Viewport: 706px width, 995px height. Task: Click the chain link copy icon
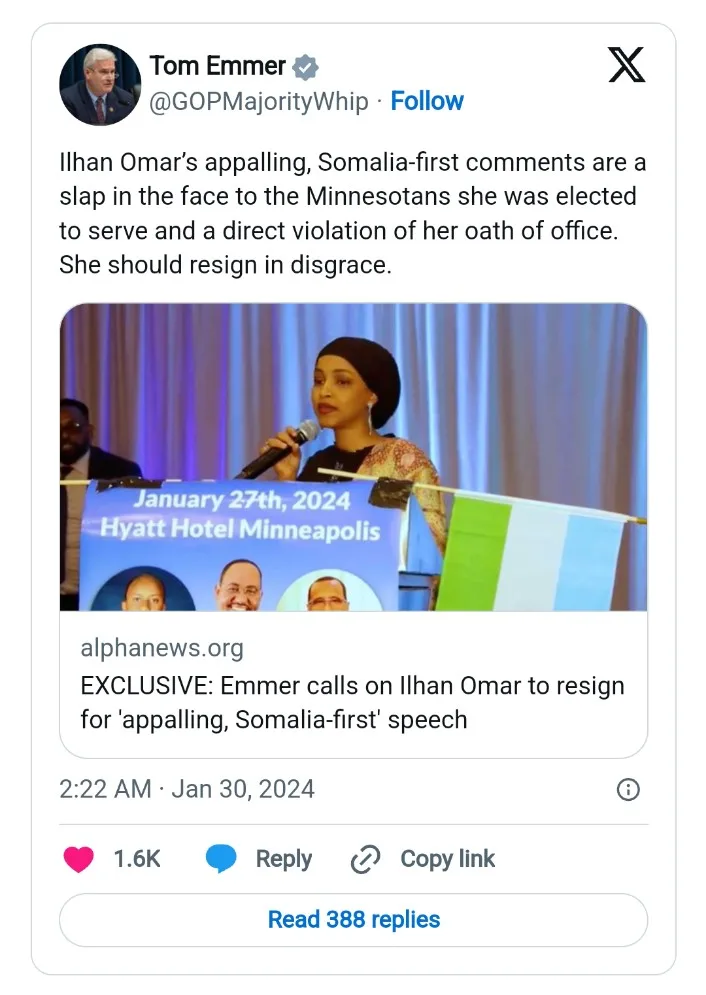(365, 859)
